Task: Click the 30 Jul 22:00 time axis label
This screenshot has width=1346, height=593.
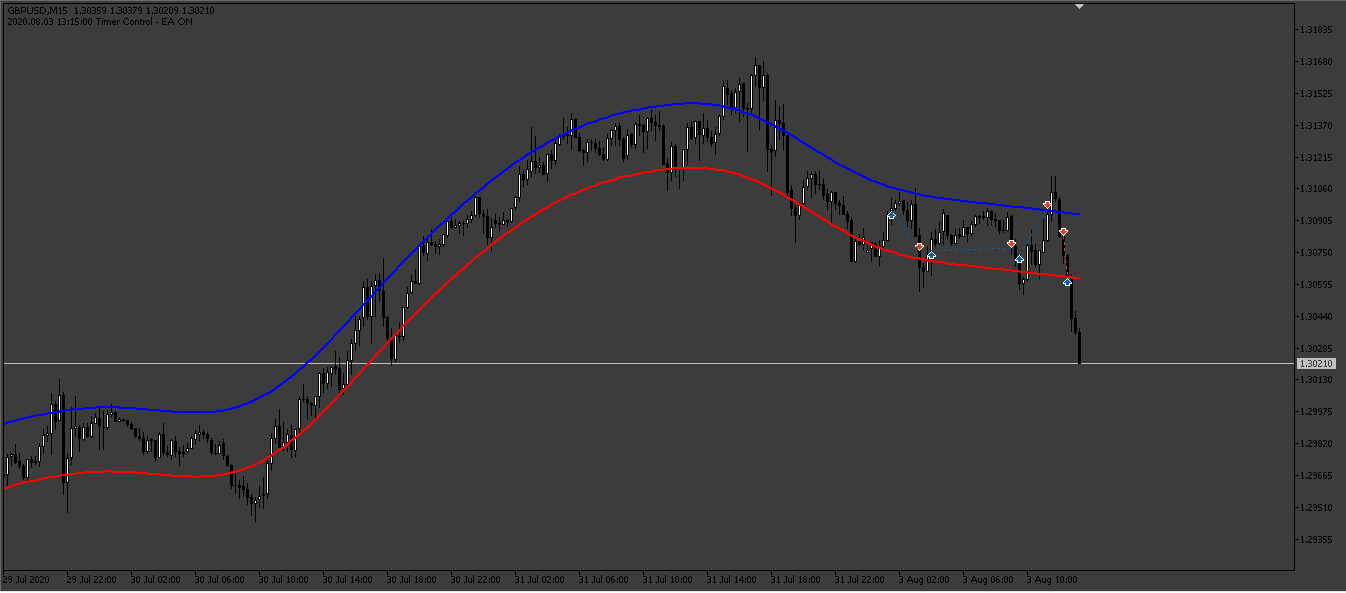Action: pyautogui.click(x=476, y=579)
